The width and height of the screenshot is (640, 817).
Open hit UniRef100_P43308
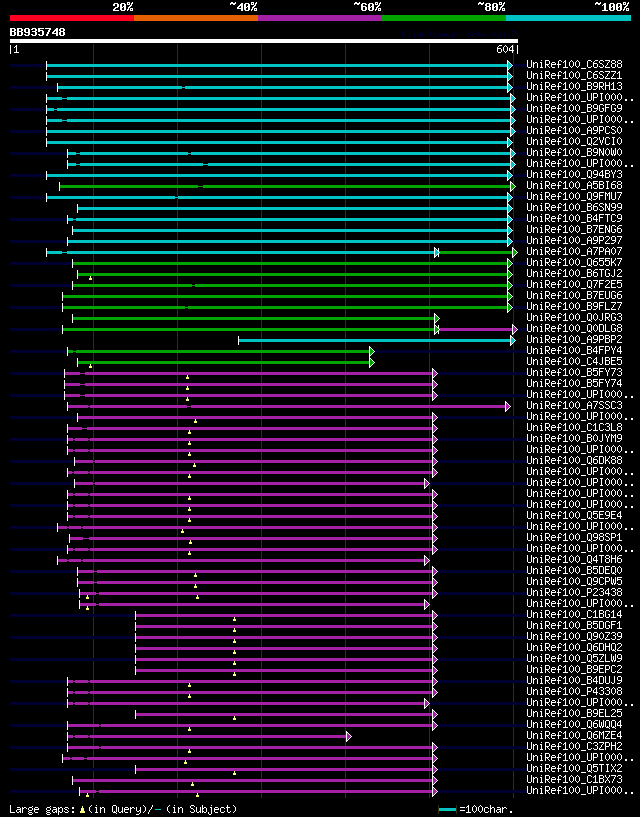coord(574,691)
